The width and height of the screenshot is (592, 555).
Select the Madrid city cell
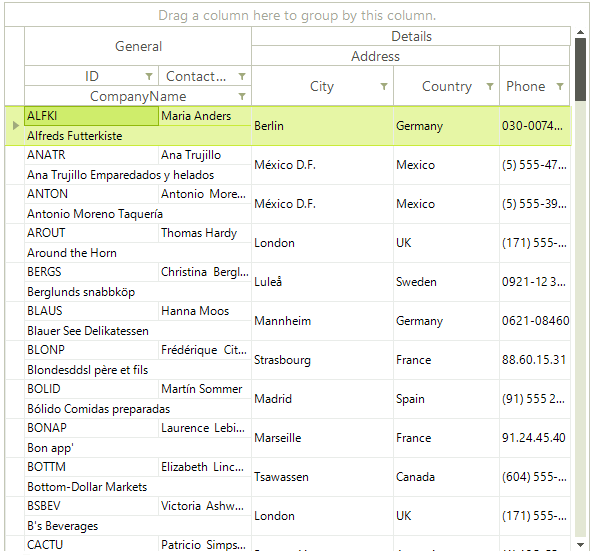pyautogui.click(x=322, y=399)
